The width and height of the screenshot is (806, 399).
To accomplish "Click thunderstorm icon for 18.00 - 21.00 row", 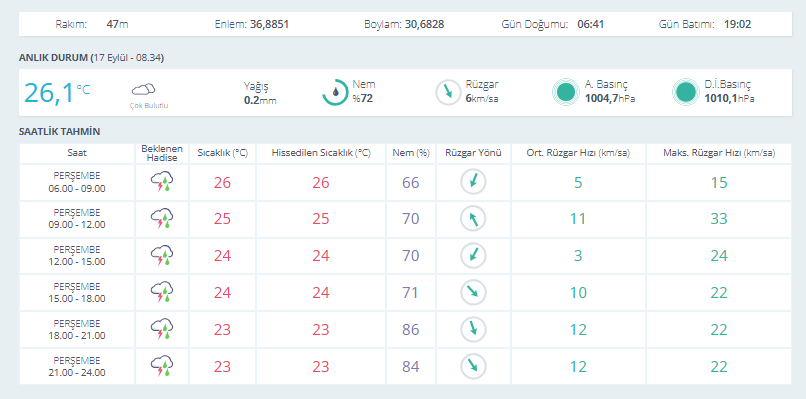I will coord(162,330).
